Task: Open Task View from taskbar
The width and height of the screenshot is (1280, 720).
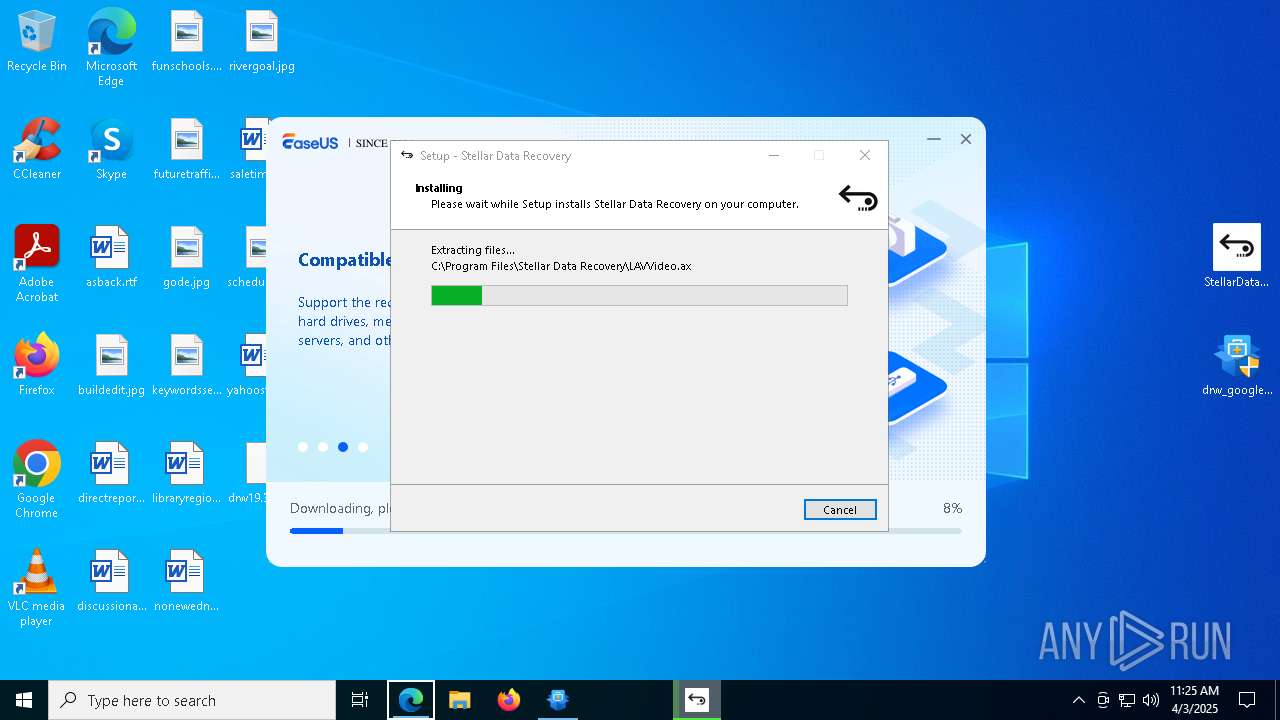Action: pyautogui.click(x=360, y=700)
